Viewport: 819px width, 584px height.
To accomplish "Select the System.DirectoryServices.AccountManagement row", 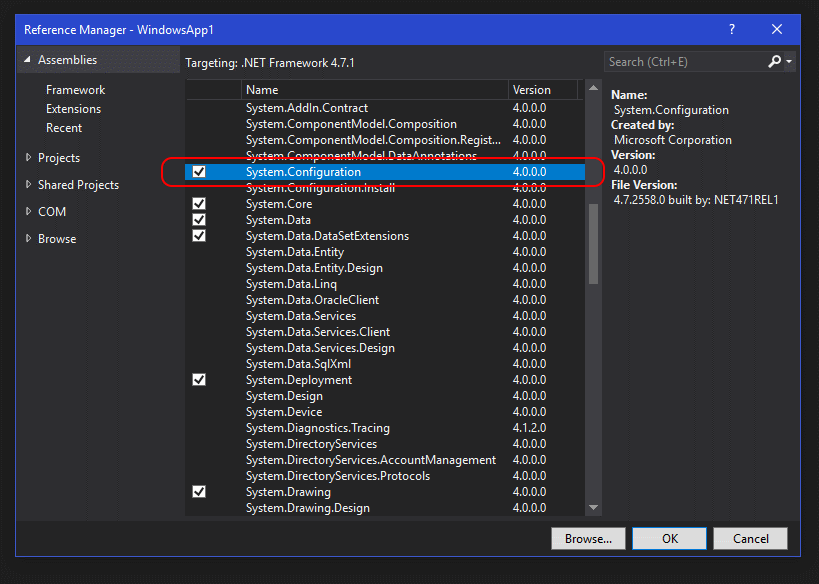I will [x=385, y=460].
